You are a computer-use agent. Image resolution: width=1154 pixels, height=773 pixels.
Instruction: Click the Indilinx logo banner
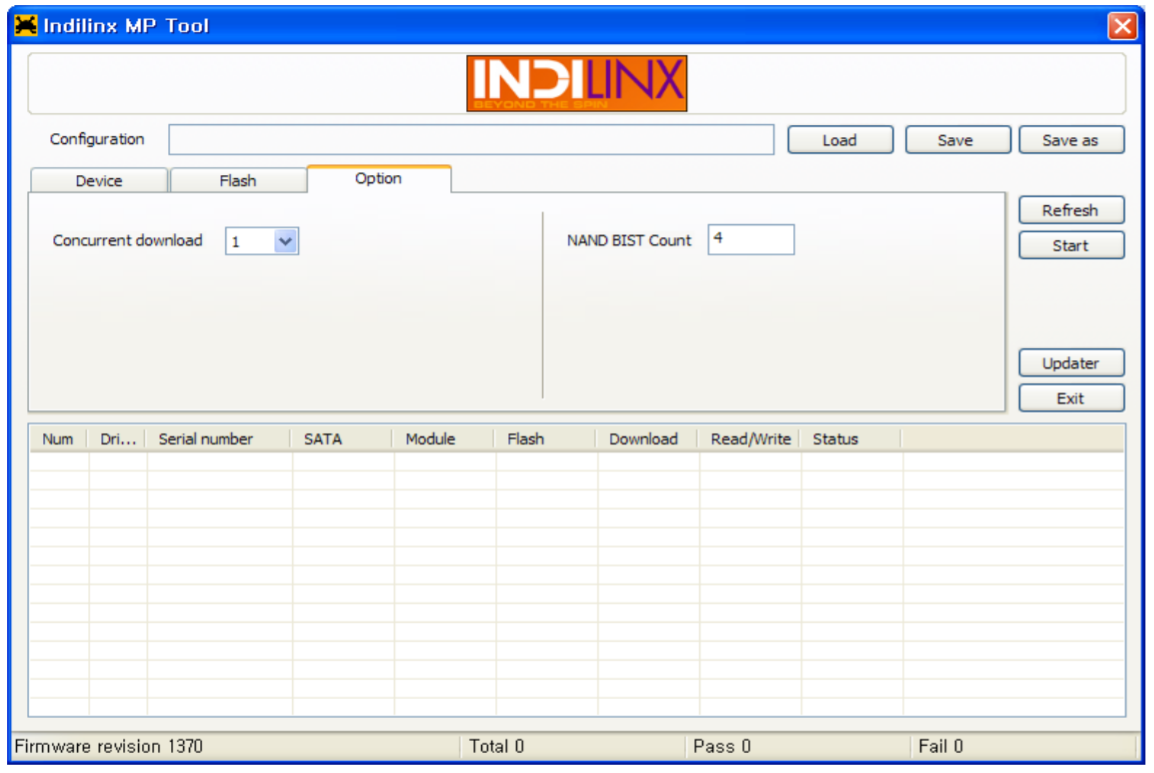tap(576, 83)
